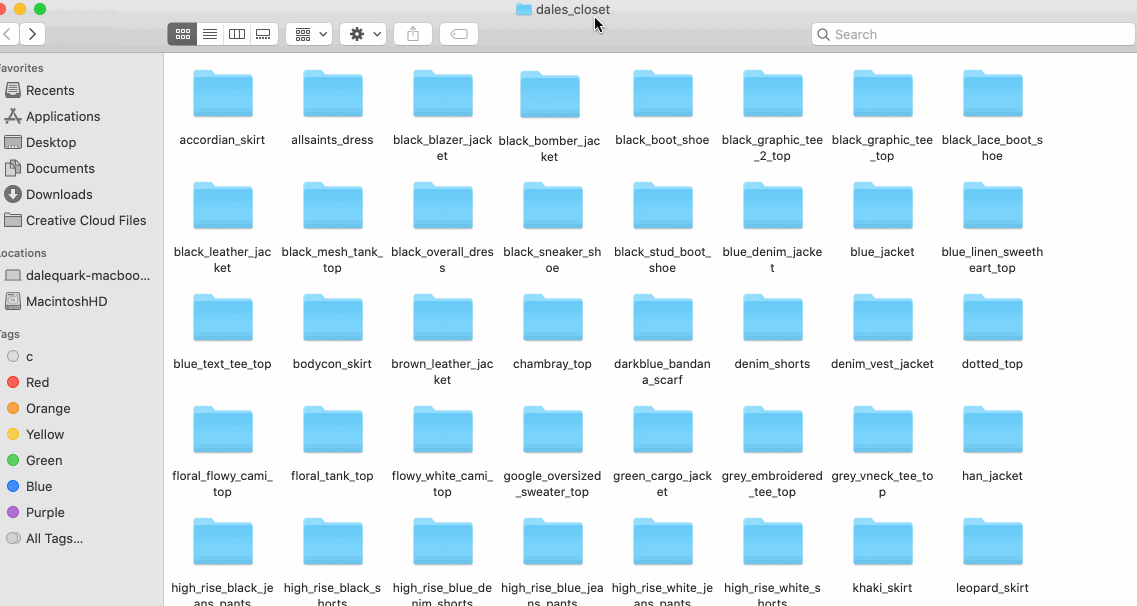
Task: Switch to column view
Action: pyautogui.click(x=236, y=33)
